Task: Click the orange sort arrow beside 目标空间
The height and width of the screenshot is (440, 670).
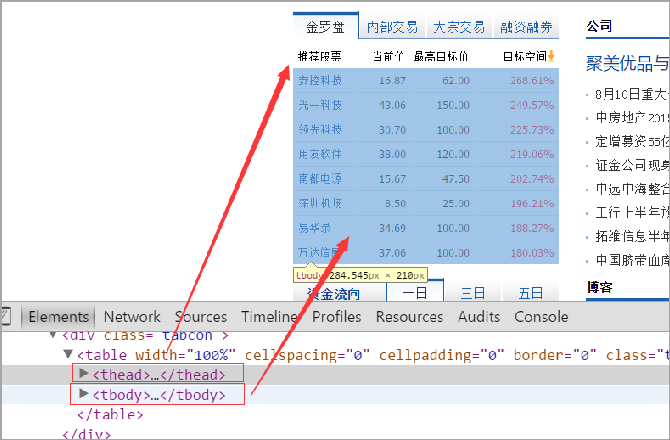Action: click(550, 56)
